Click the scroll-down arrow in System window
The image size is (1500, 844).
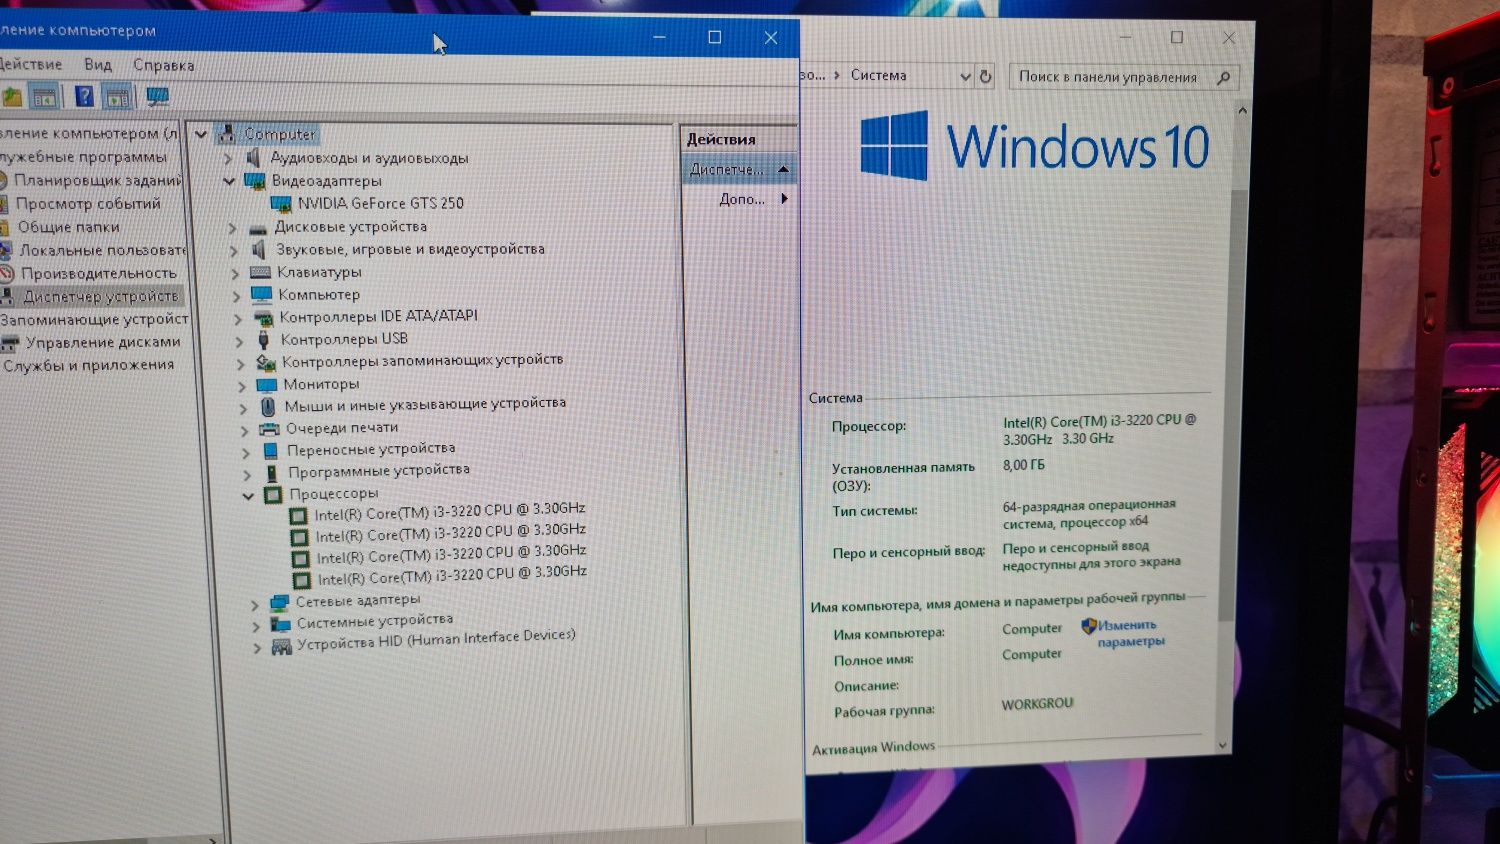coord(1222,745)
